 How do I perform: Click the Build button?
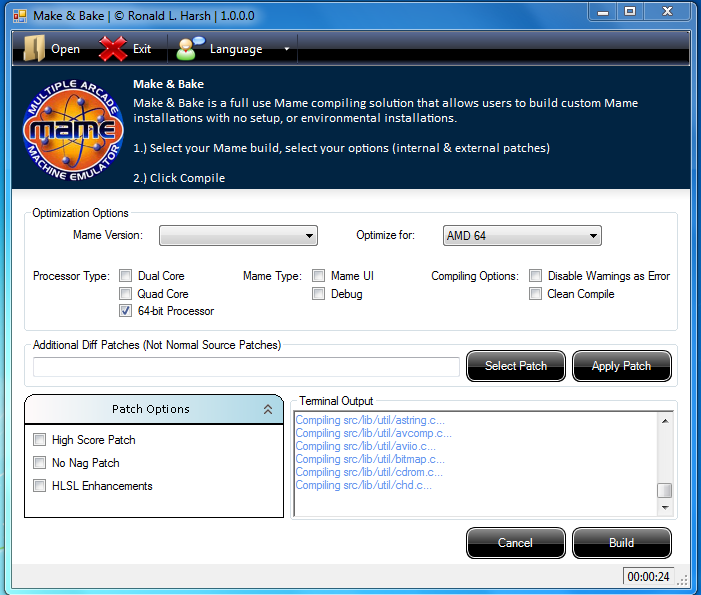(622, 543)
